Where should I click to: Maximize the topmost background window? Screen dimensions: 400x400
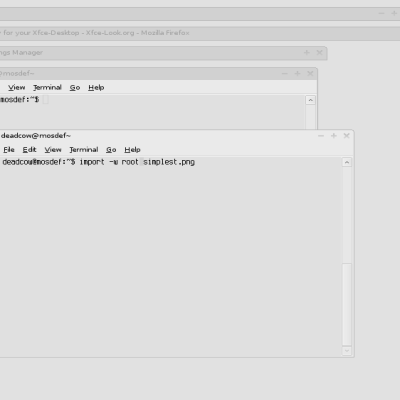(x=394, y=13)
